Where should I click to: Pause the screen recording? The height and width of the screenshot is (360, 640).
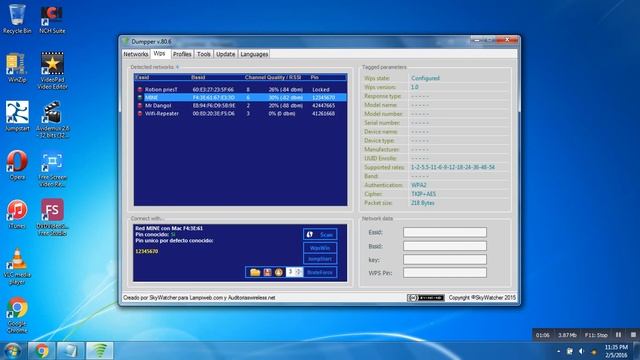(x=618, y=335)
